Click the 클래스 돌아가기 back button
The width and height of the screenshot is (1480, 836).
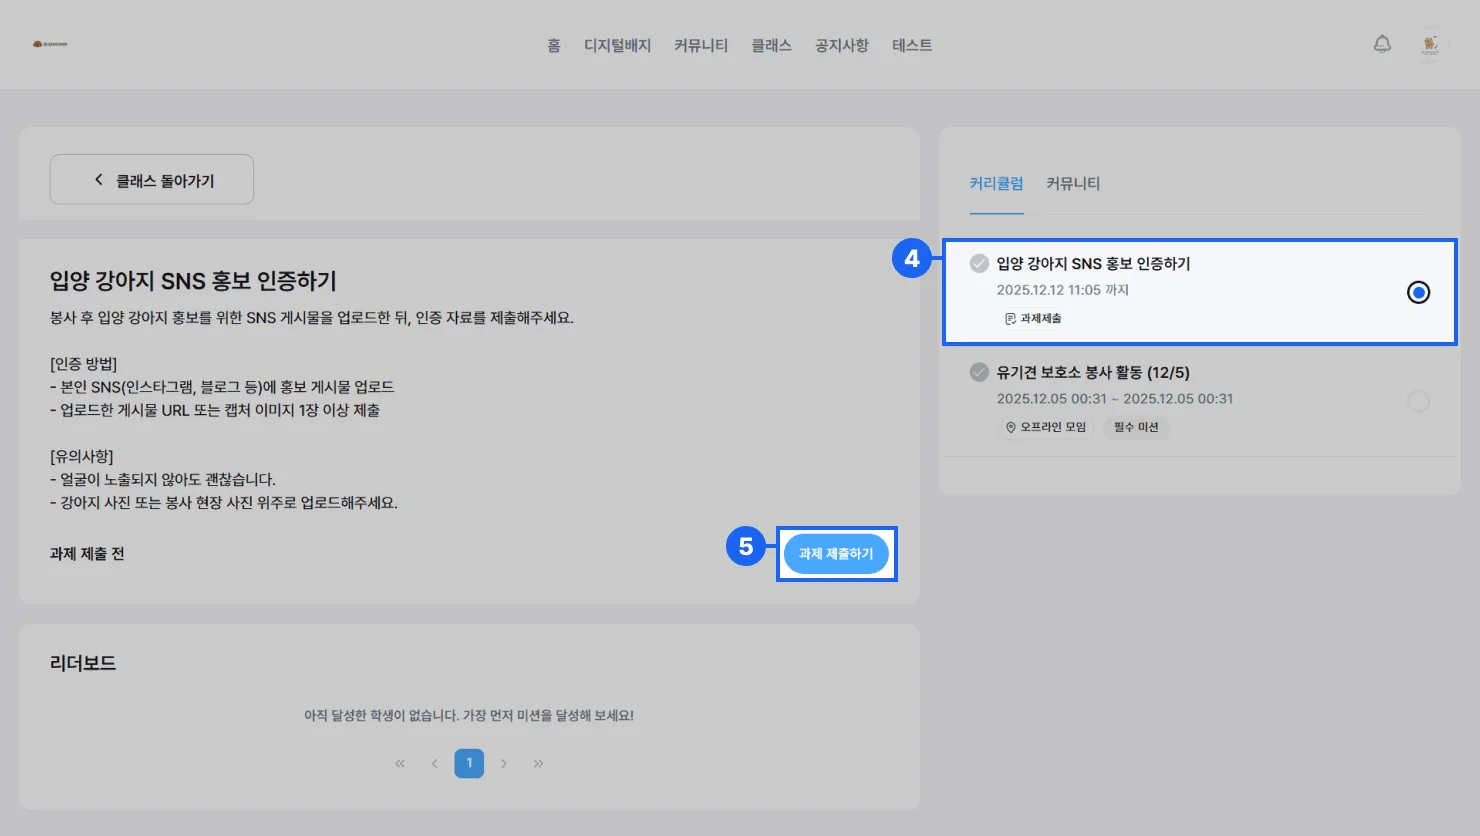(152, 180)
